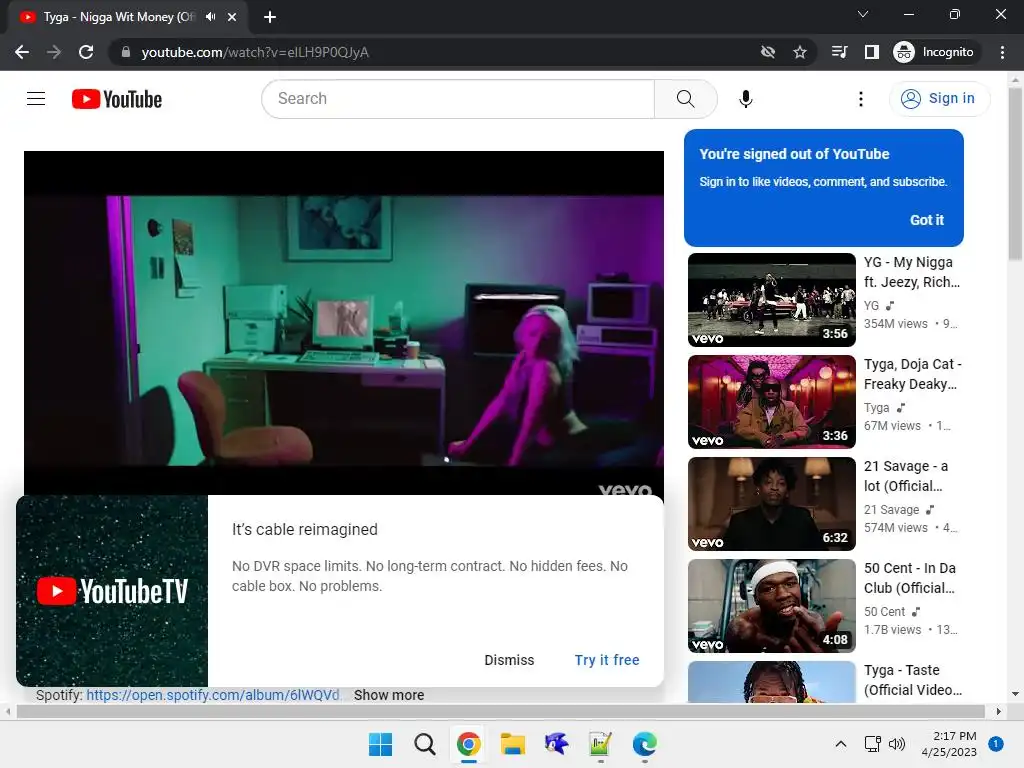The width and height of the screenshot is (1024, 768).
Task: Open the YG My Nigga video thumbnail
Action: click(771, 300)
